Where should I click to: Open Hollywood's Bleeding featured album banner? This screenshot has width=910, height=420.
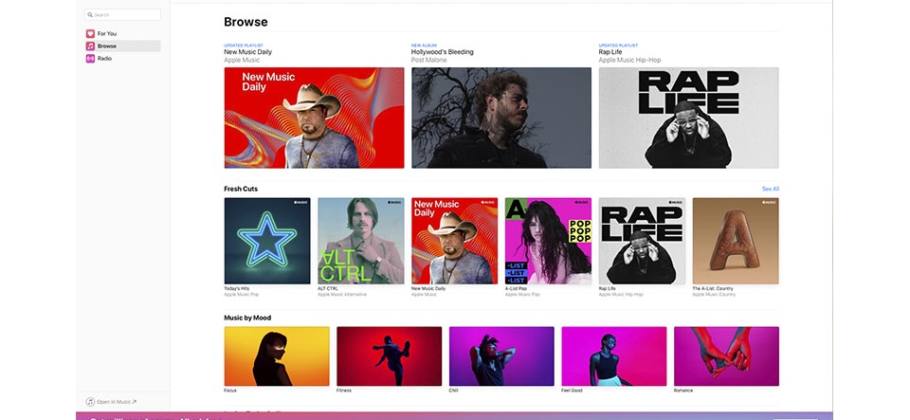[501, 118]
